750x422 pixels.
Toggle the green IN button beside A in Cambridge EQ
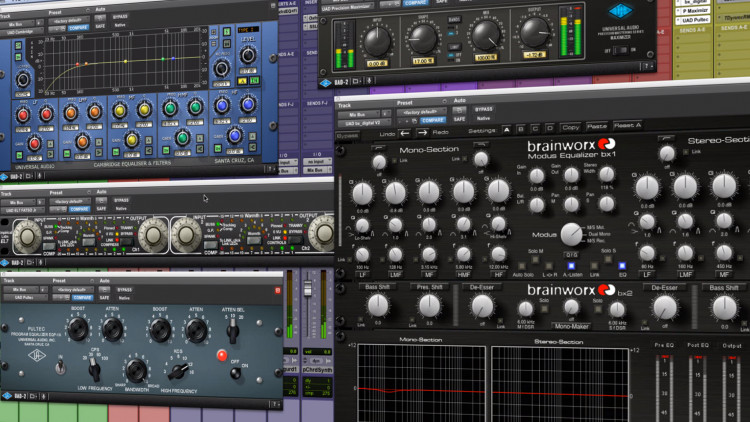pos(254,81)
